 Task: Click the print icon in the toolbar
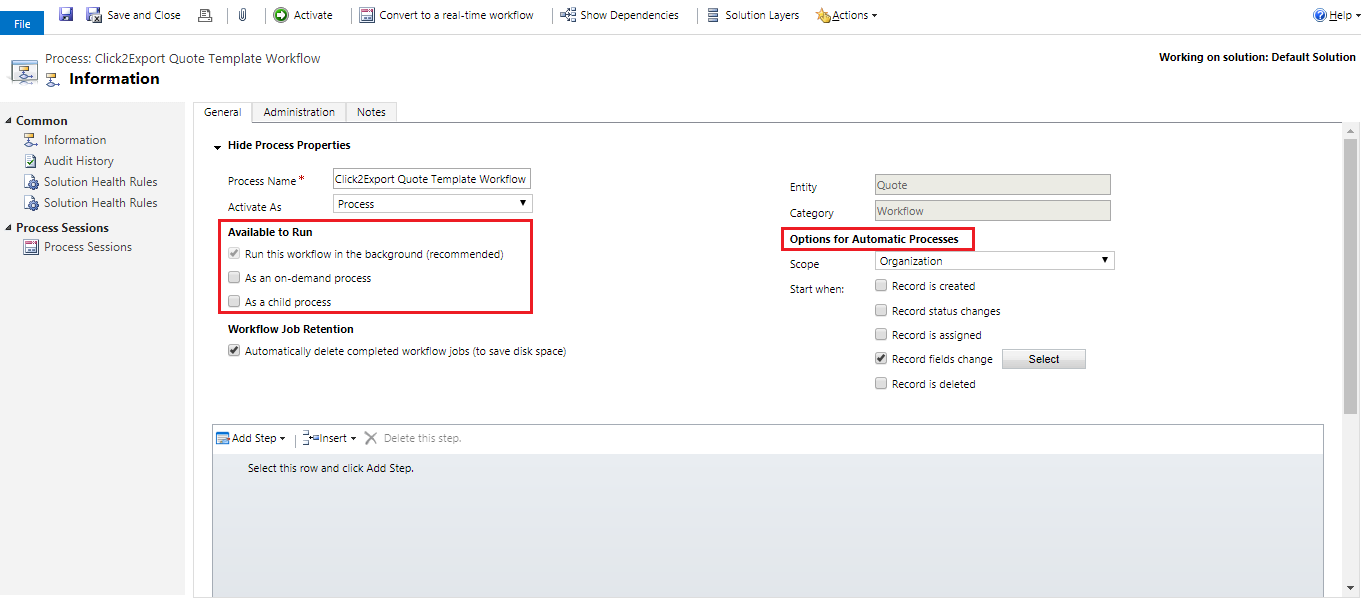pyautogui.click(x=205, y=15)
